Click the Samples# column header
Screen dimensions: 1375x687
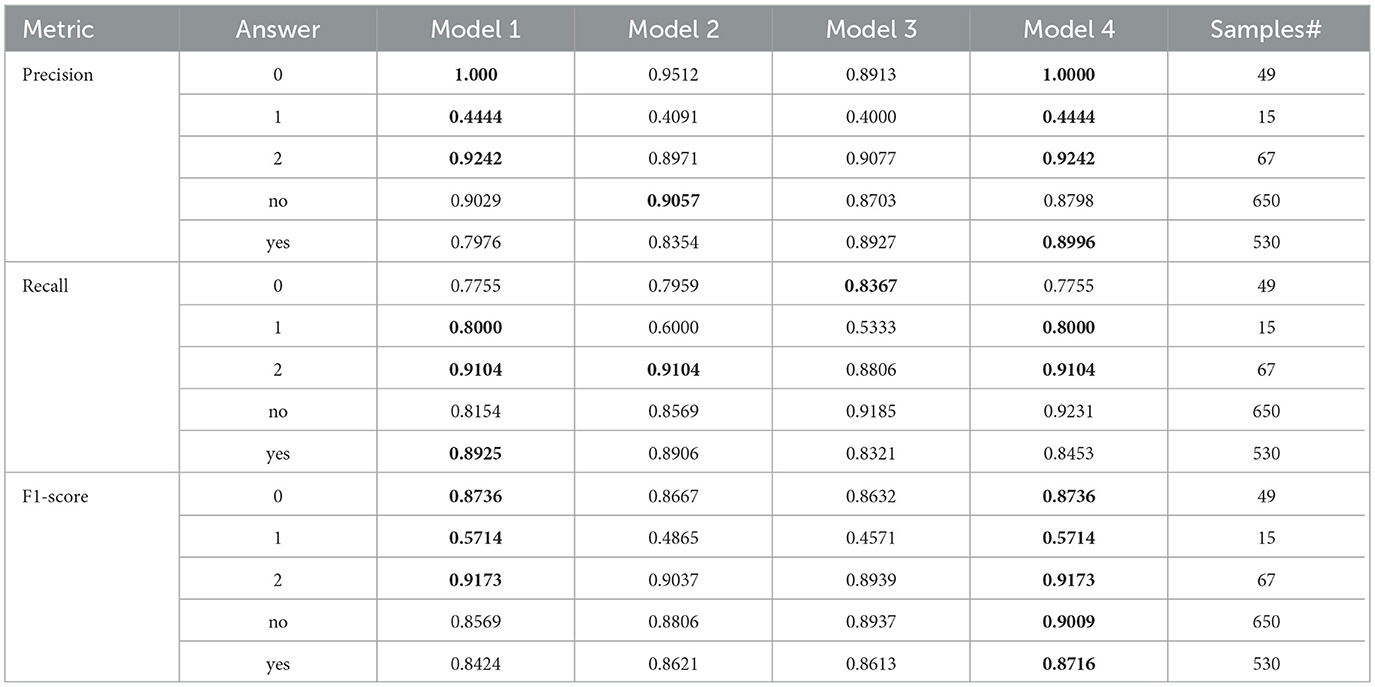click(x=1266, y=30)
